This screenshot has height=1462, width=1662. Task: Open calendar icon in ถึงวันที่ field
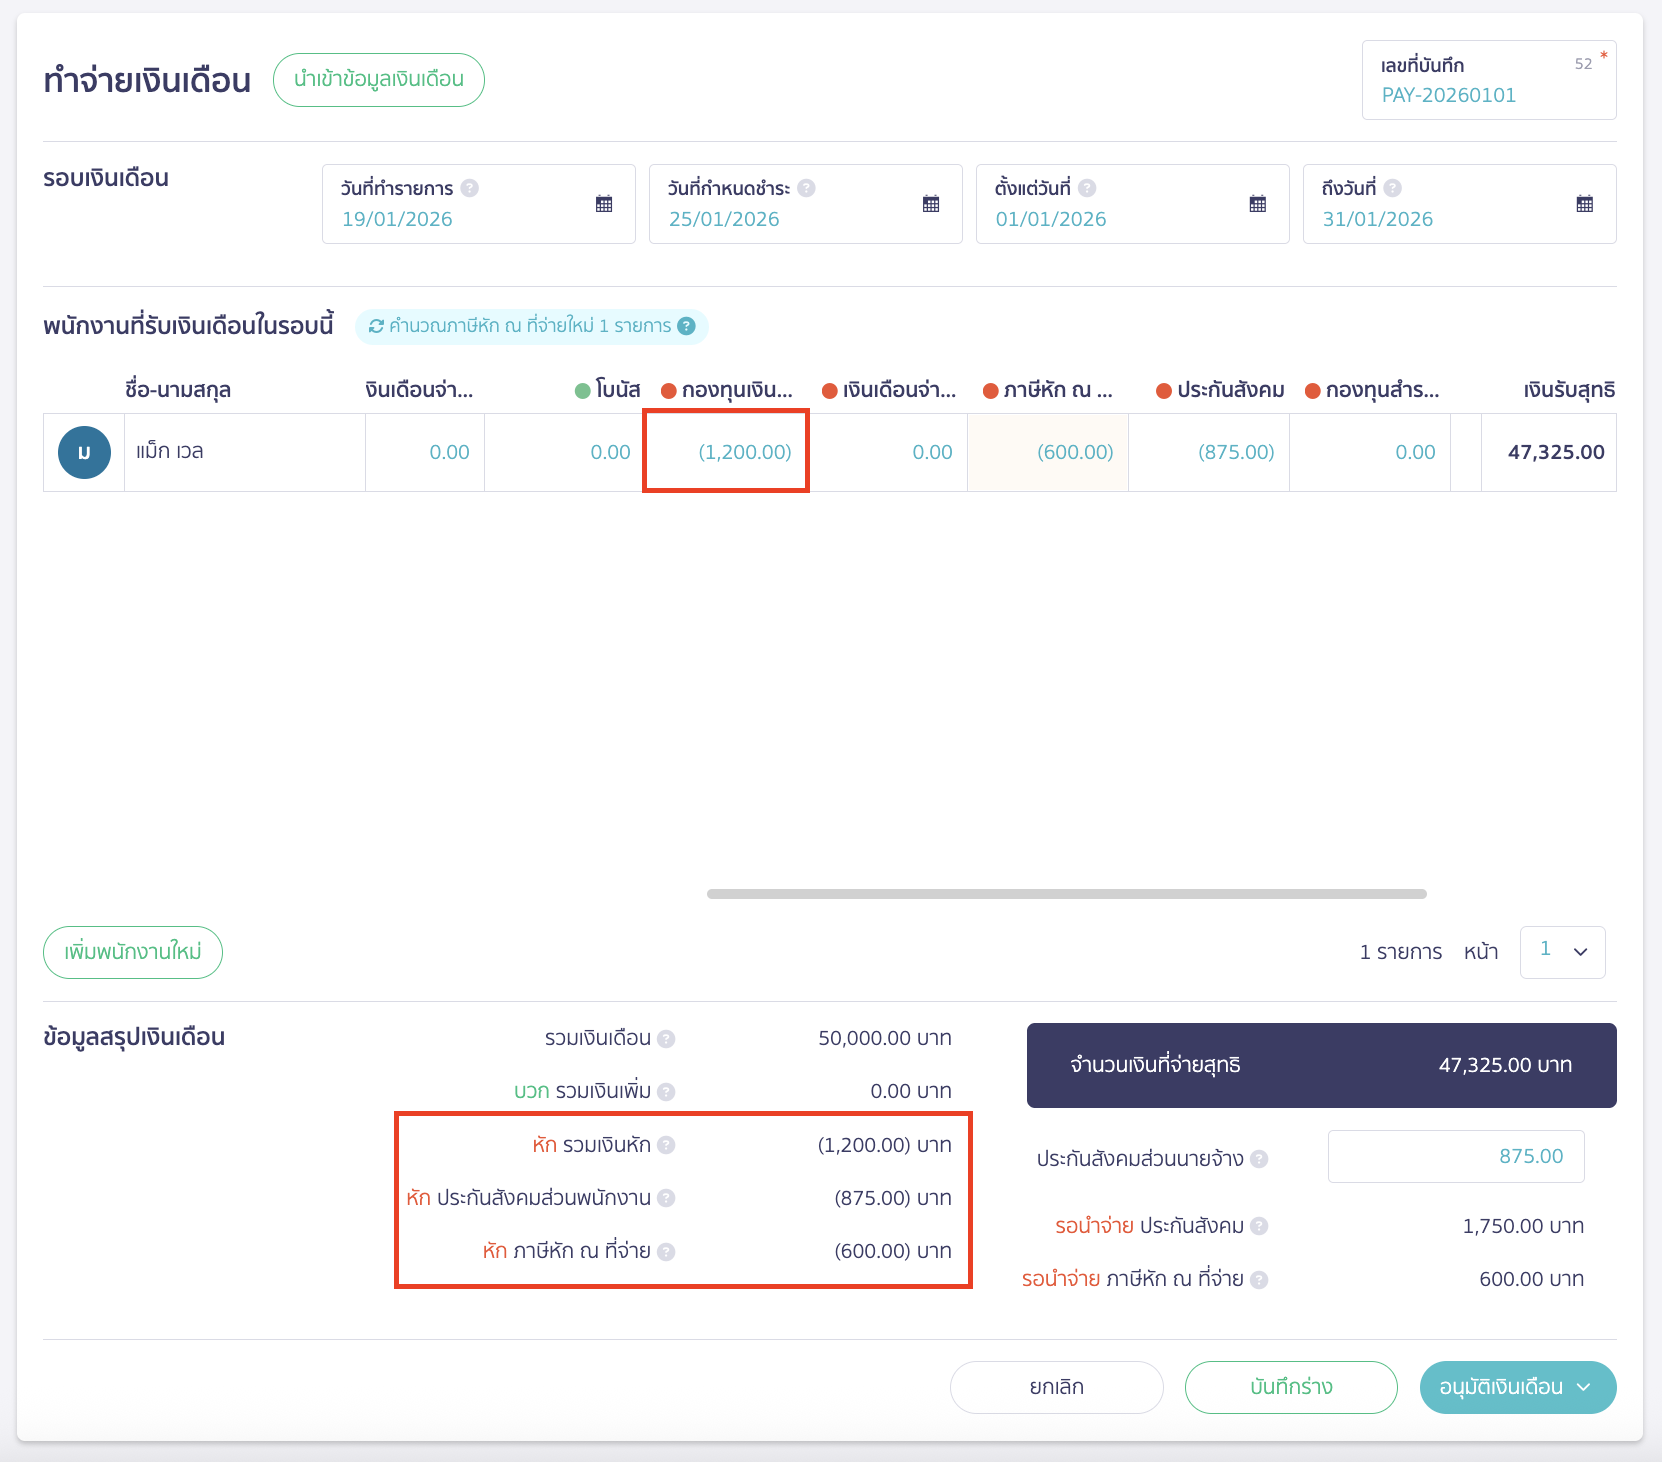click(x=1585, y=204)
